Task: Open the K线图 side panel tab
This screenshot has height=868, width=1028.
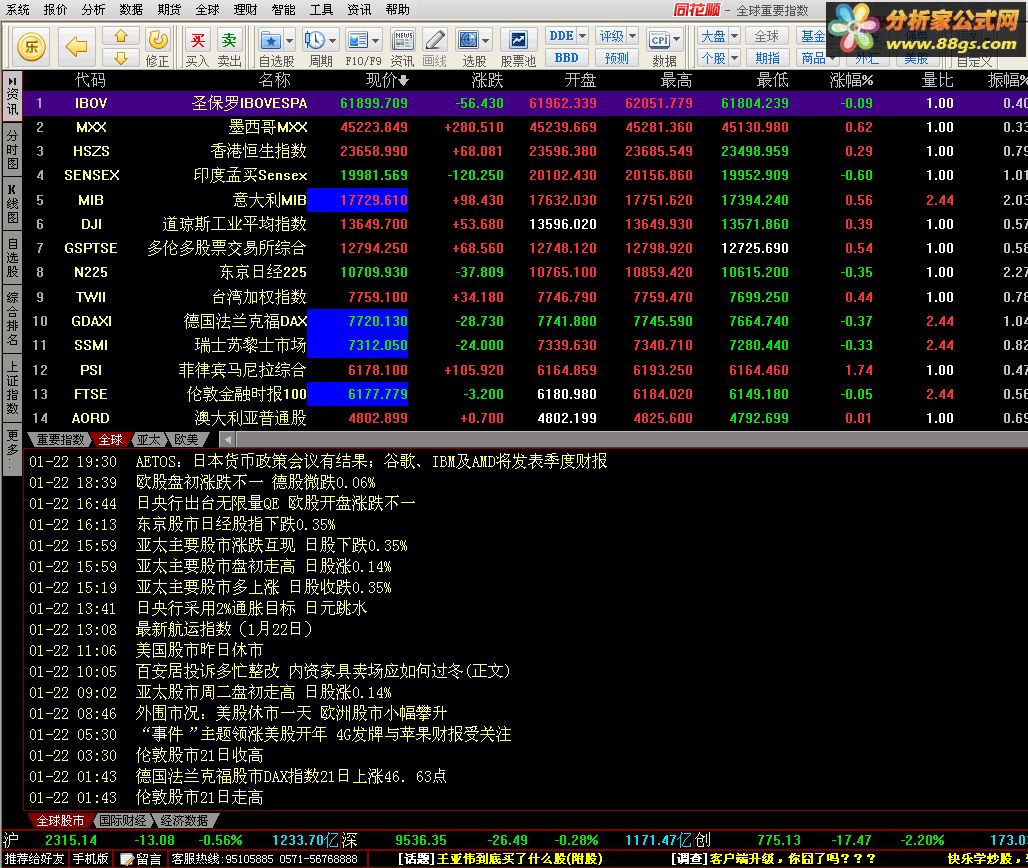Action: [x=12, y=205]
